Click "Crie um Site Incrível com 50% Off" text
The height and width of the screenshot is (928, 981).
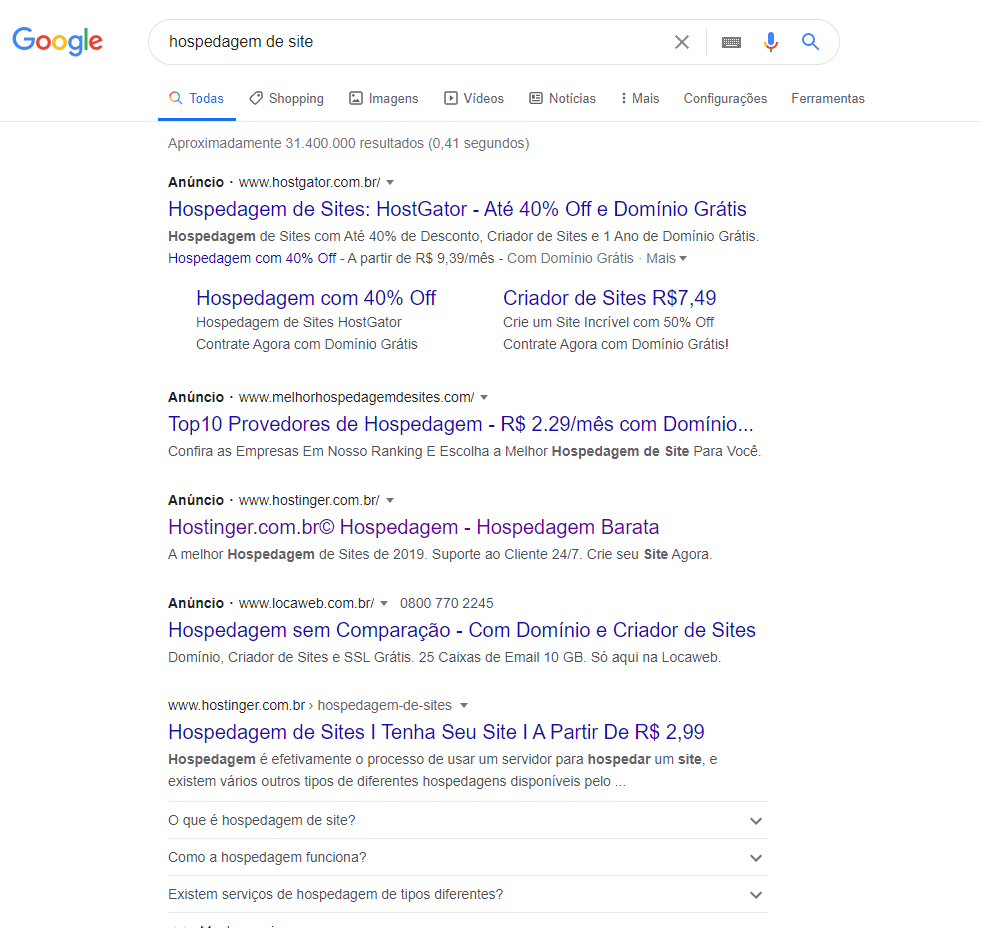click(608, 322)
